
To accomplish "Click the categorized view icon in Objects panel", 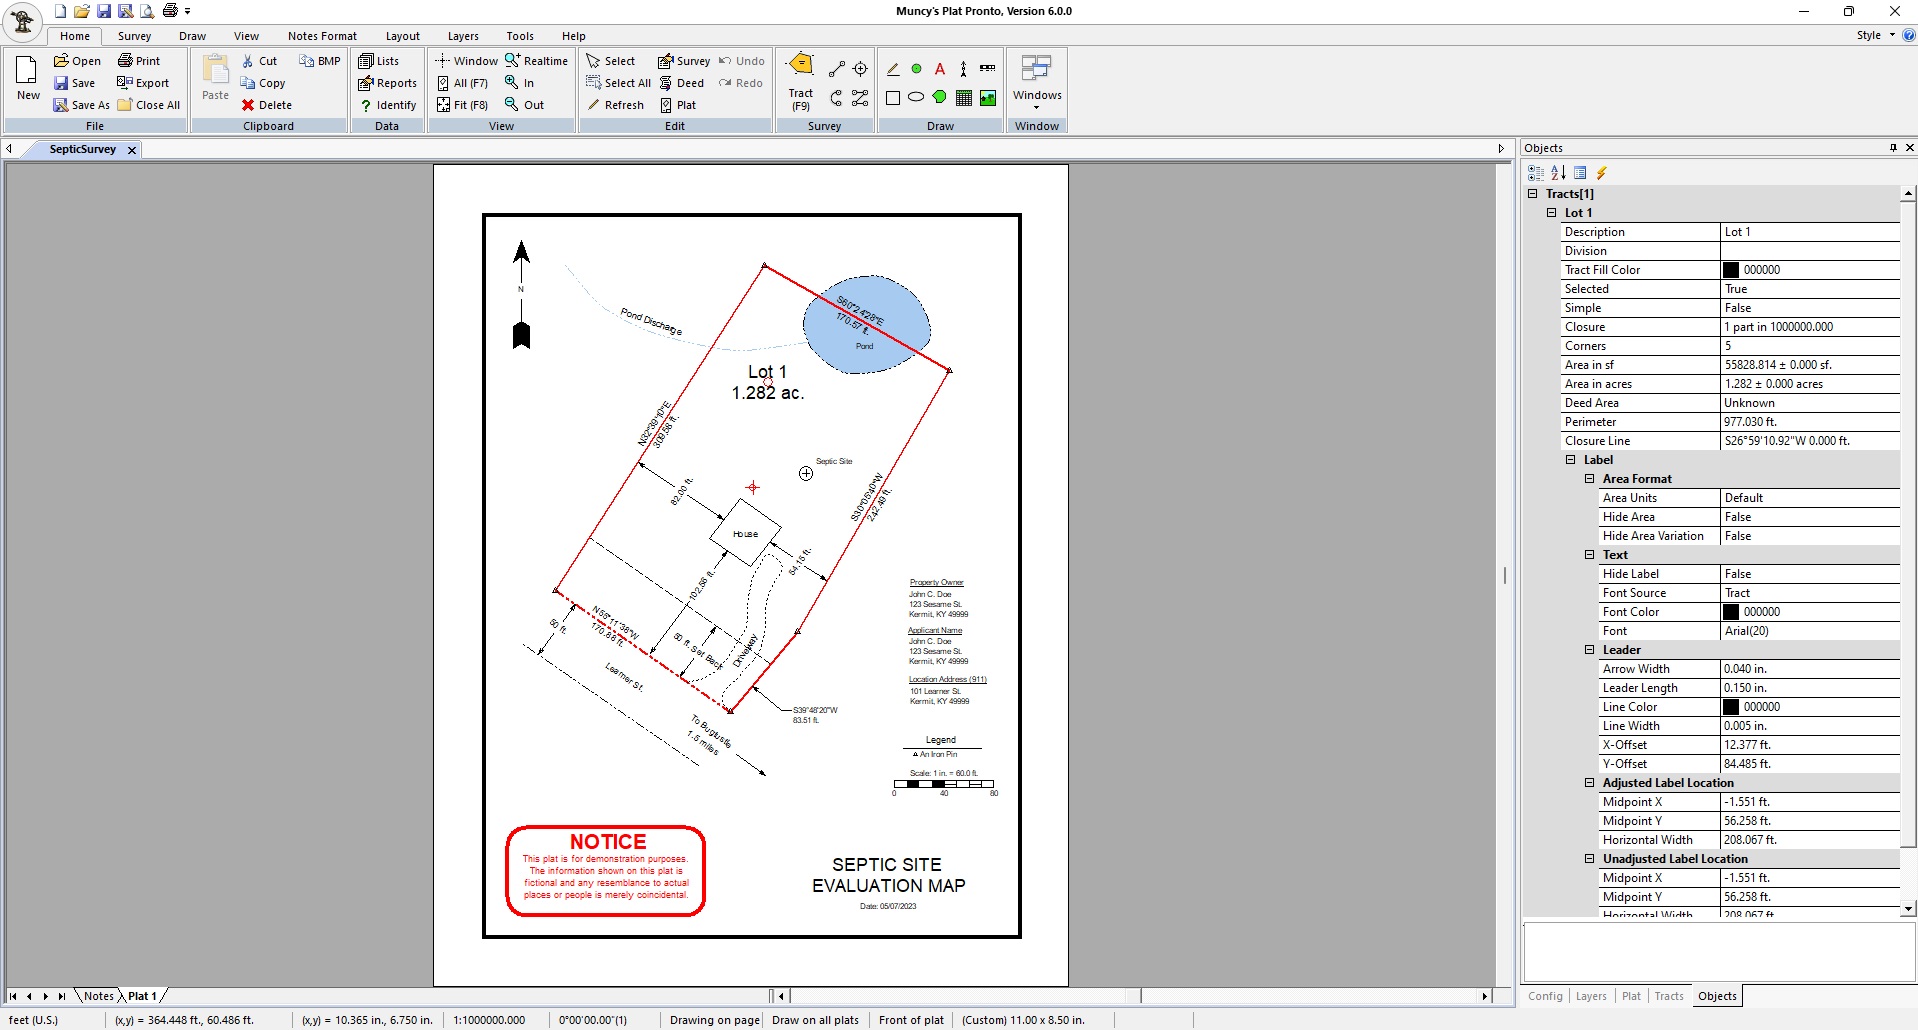I will click(1536, 173).
